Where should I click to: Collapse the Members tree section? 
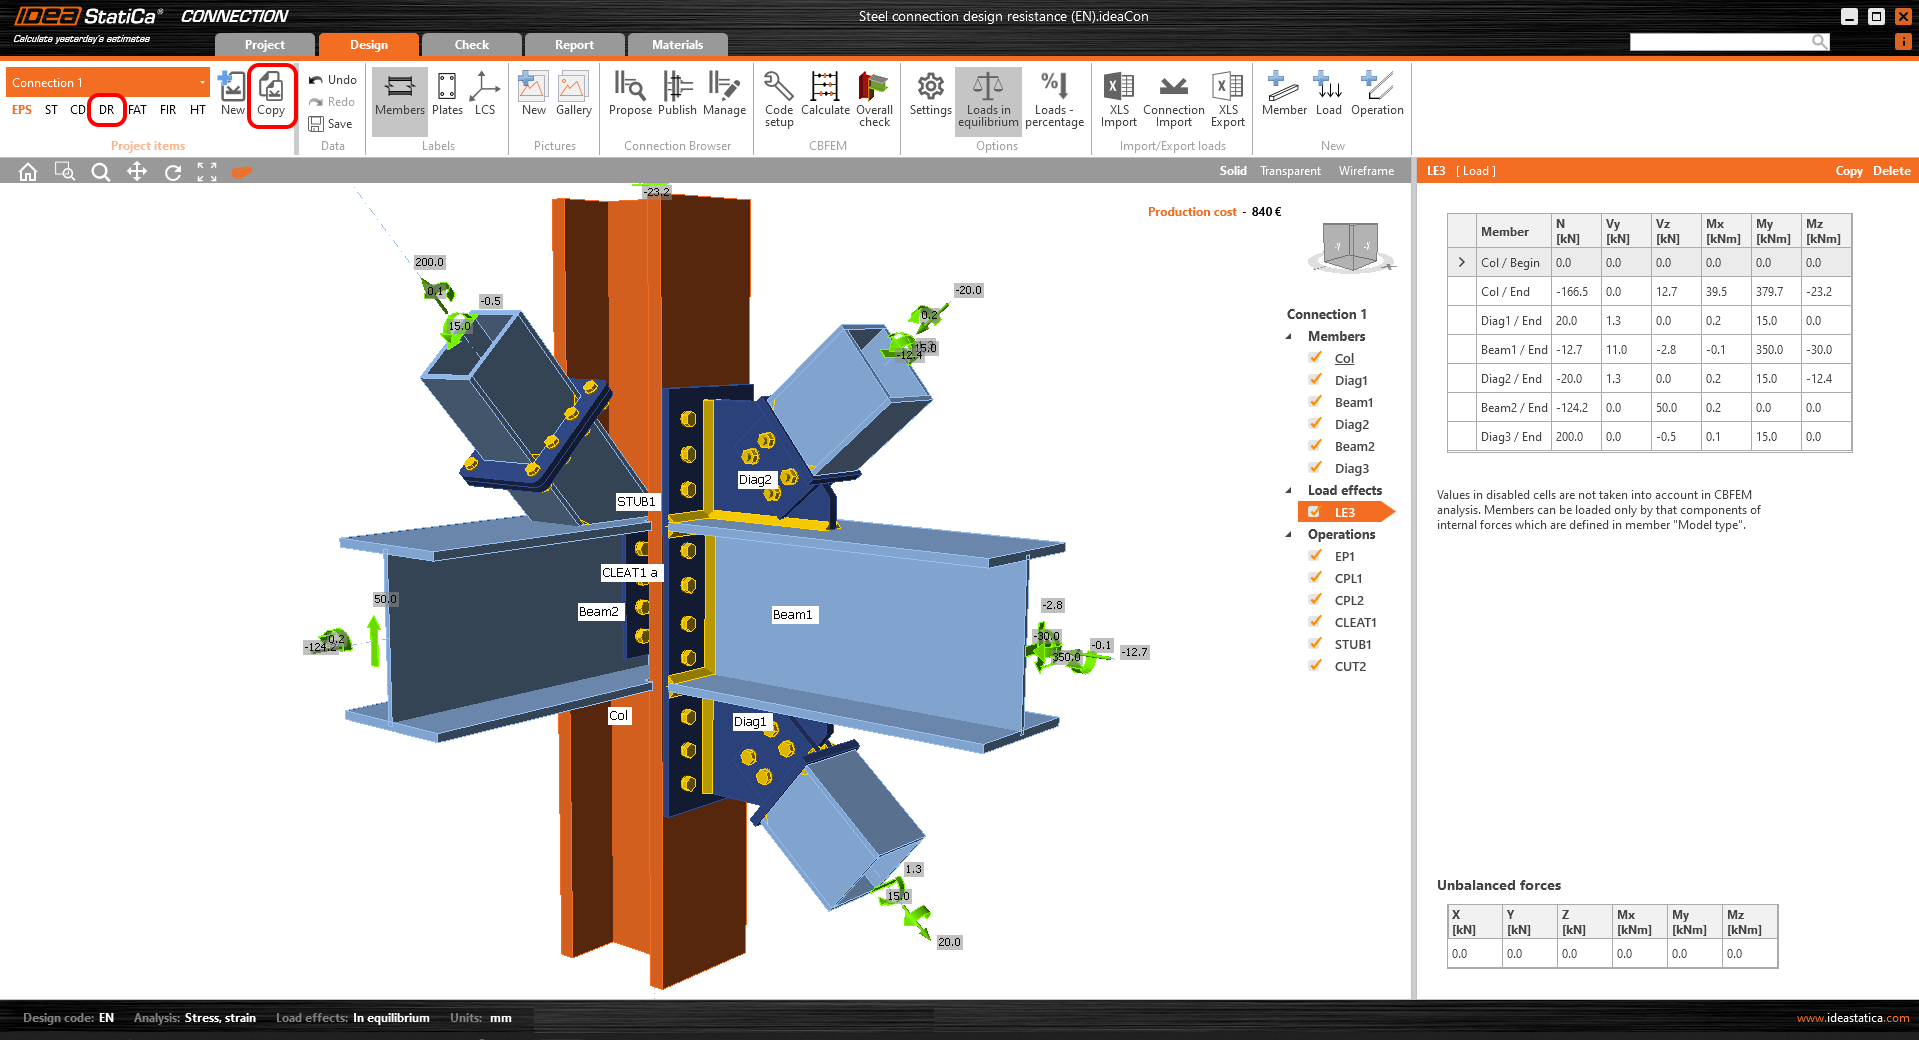(1289, 337)
